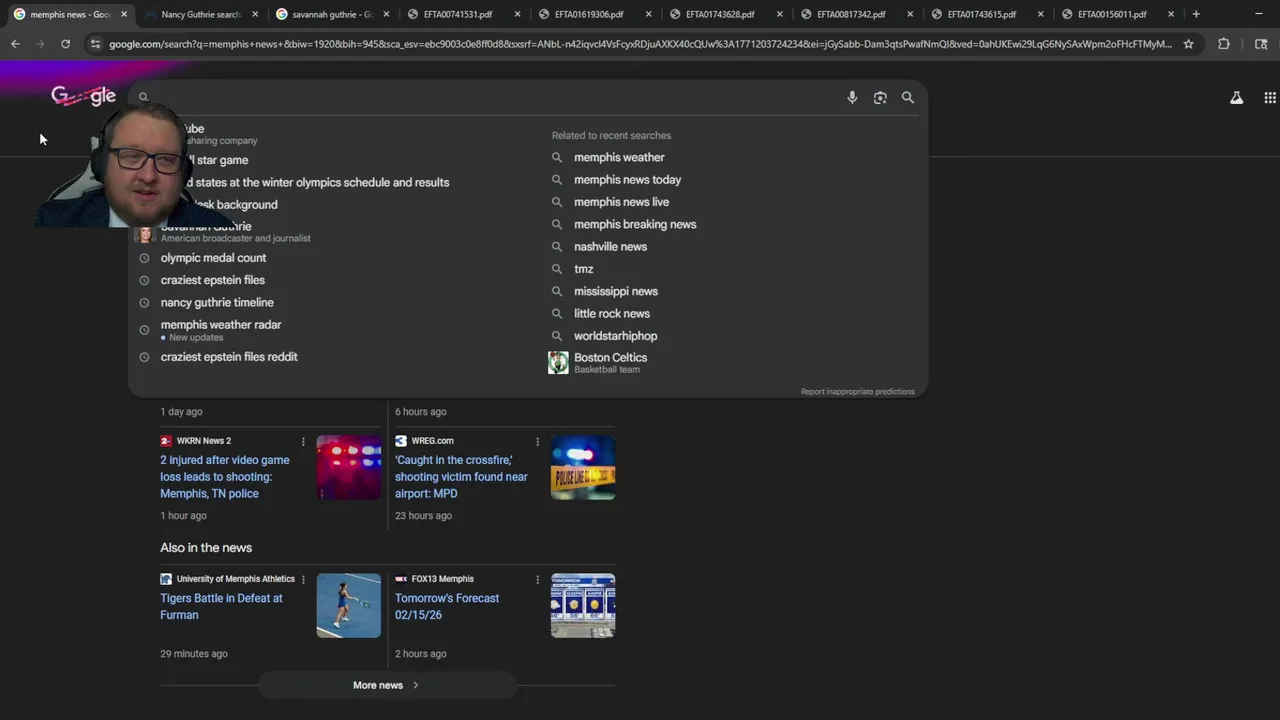1280x720 pixels.
Task: Open '2 injured after video game loss' article
Action: tap(225, 477)
